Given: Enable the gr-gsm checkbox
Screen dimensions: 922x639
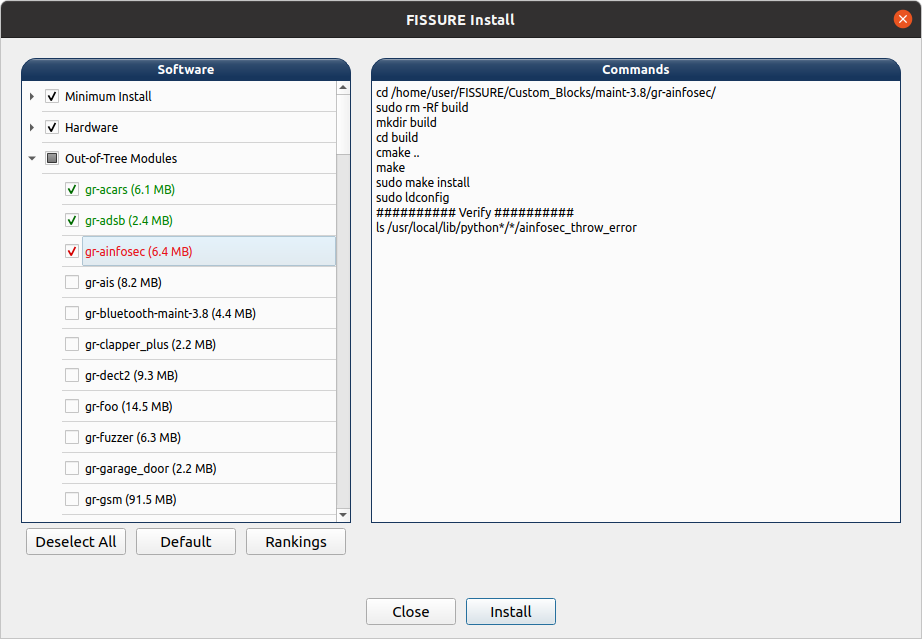Looking at the screenshot, I should click(x=72, y=500).
